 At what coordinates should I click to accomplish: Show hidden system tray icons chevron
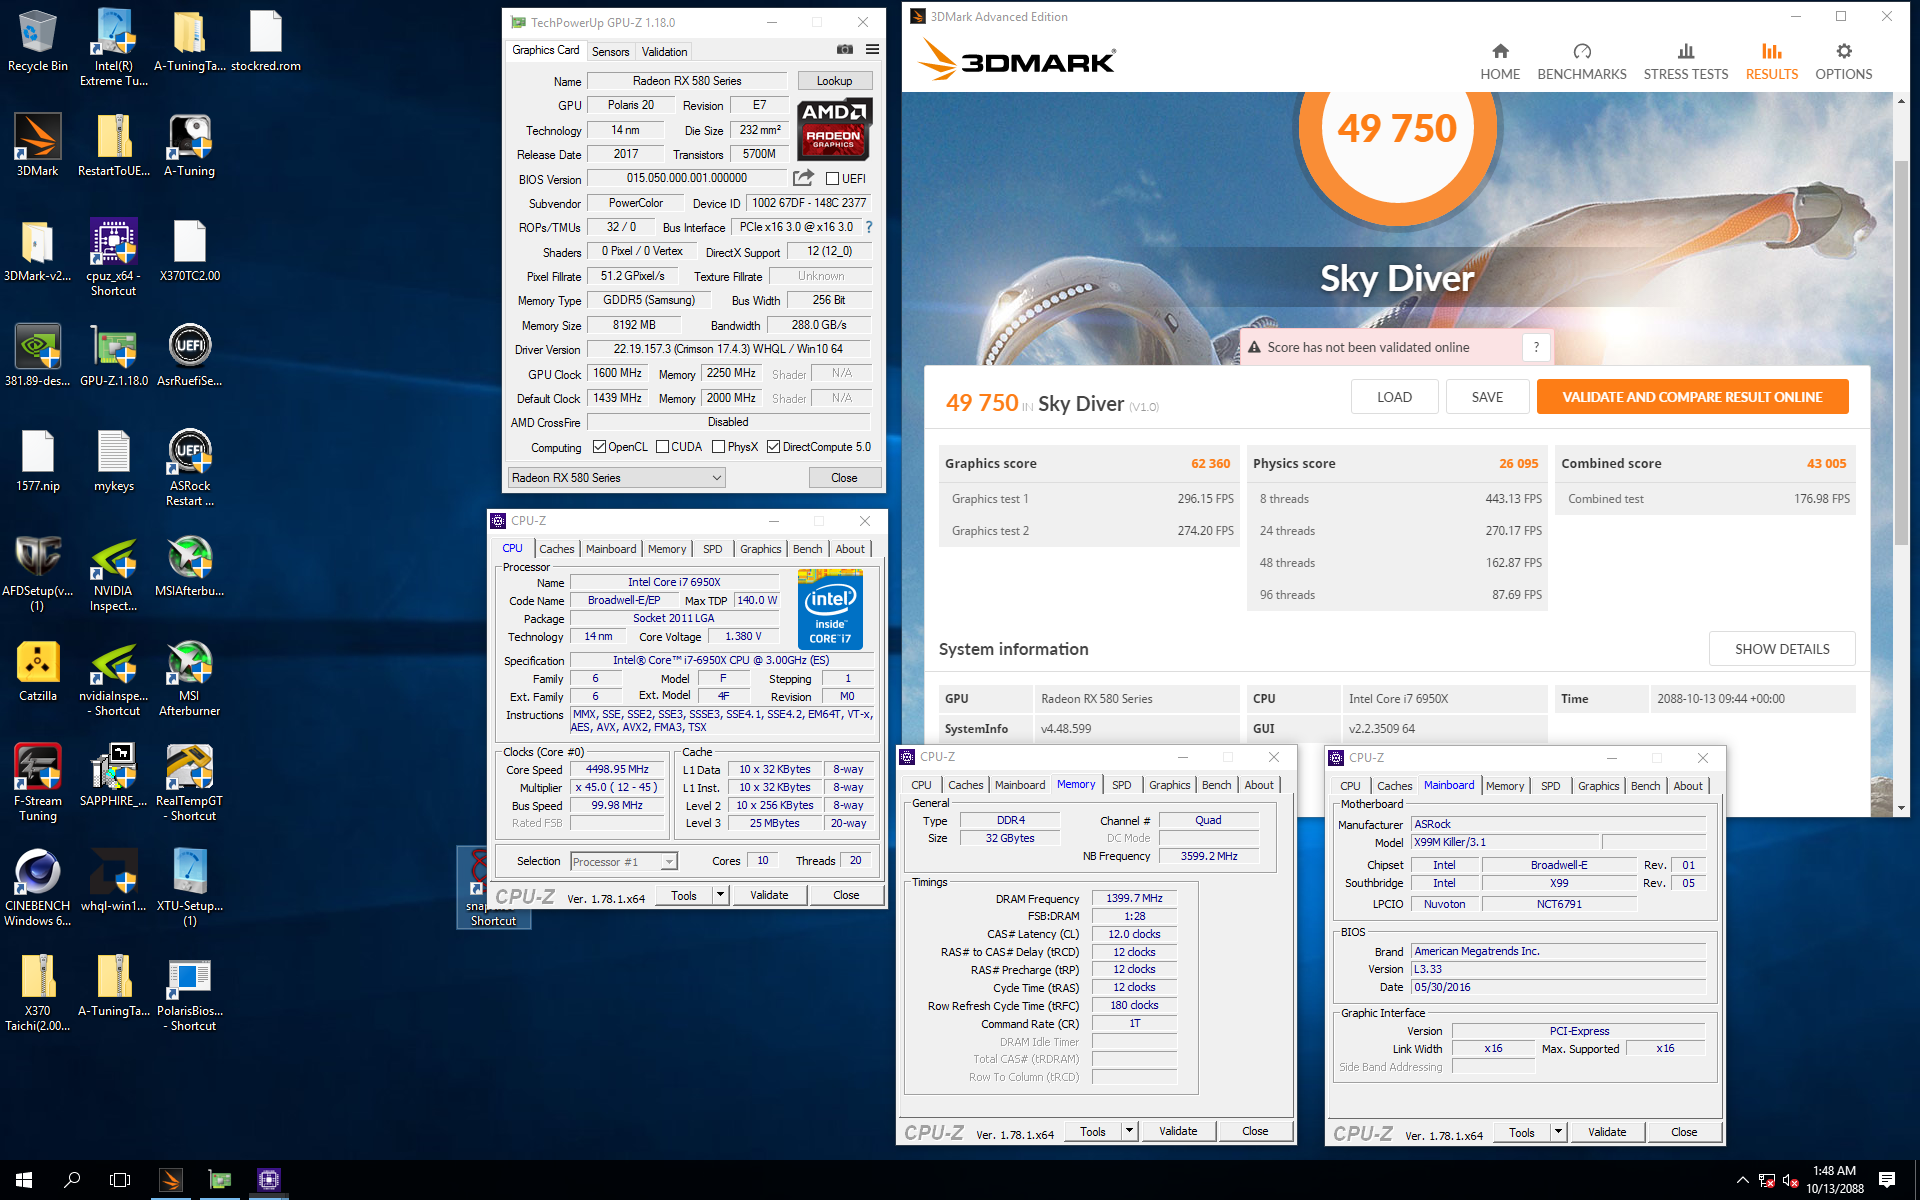[x=1742, y=1180]
